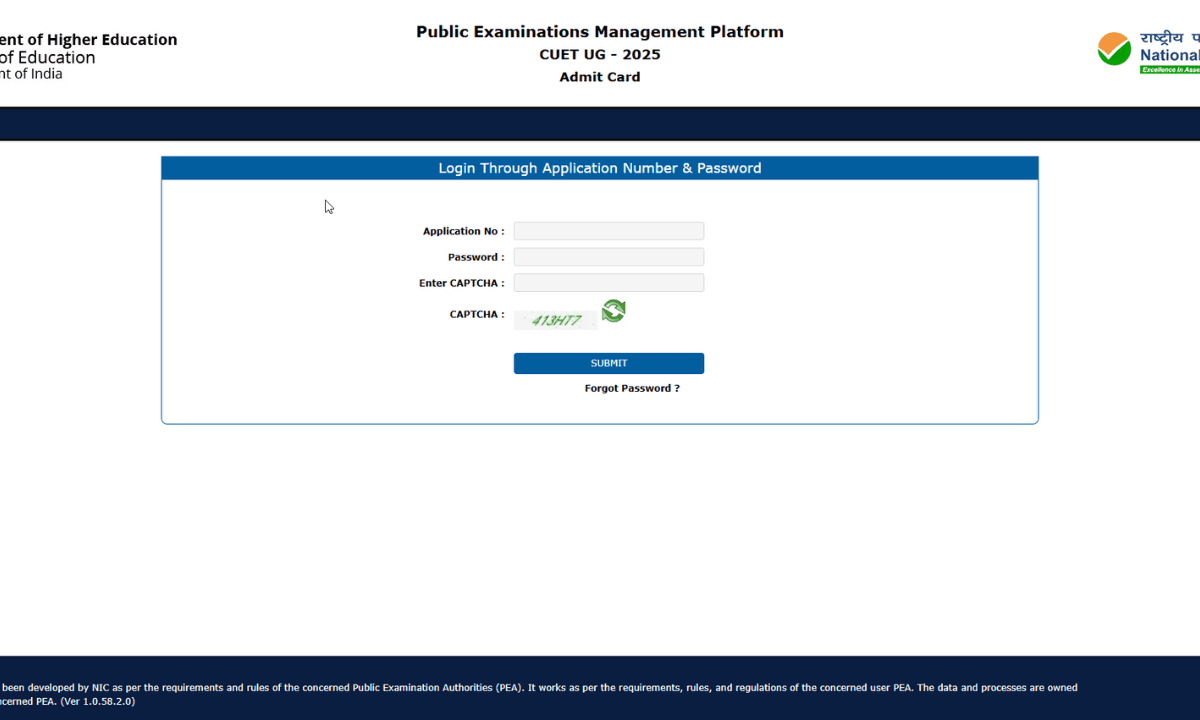This screenshot has width=1200, height=720.
Task: Open the Forgot Password link
Action: click(632, 388)
